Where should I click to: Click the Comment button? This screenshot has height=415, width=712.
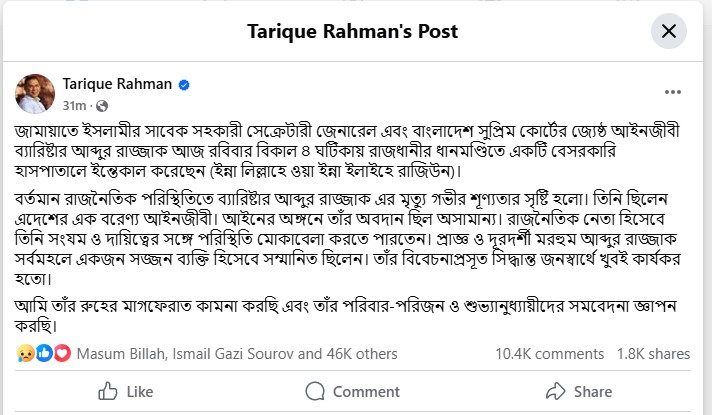353,391
